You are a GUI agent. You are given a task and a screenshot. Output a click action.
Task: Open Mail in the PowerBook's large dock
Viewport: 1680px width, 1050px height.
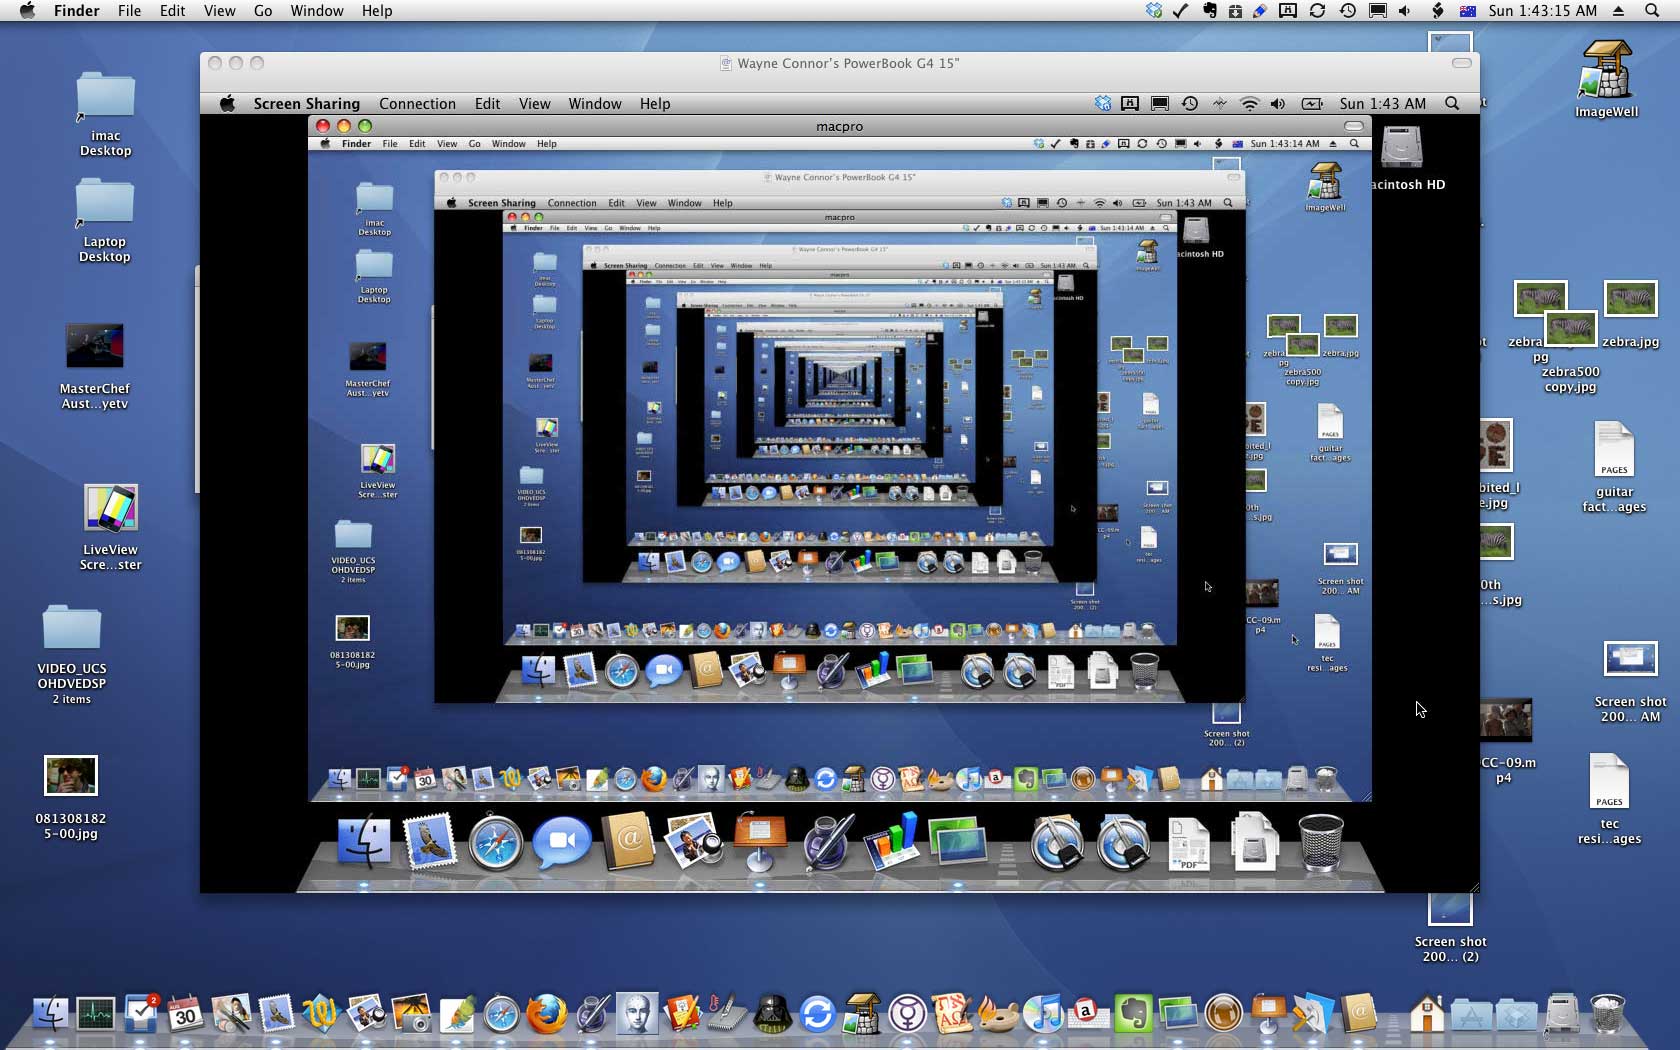click(430, 840)
